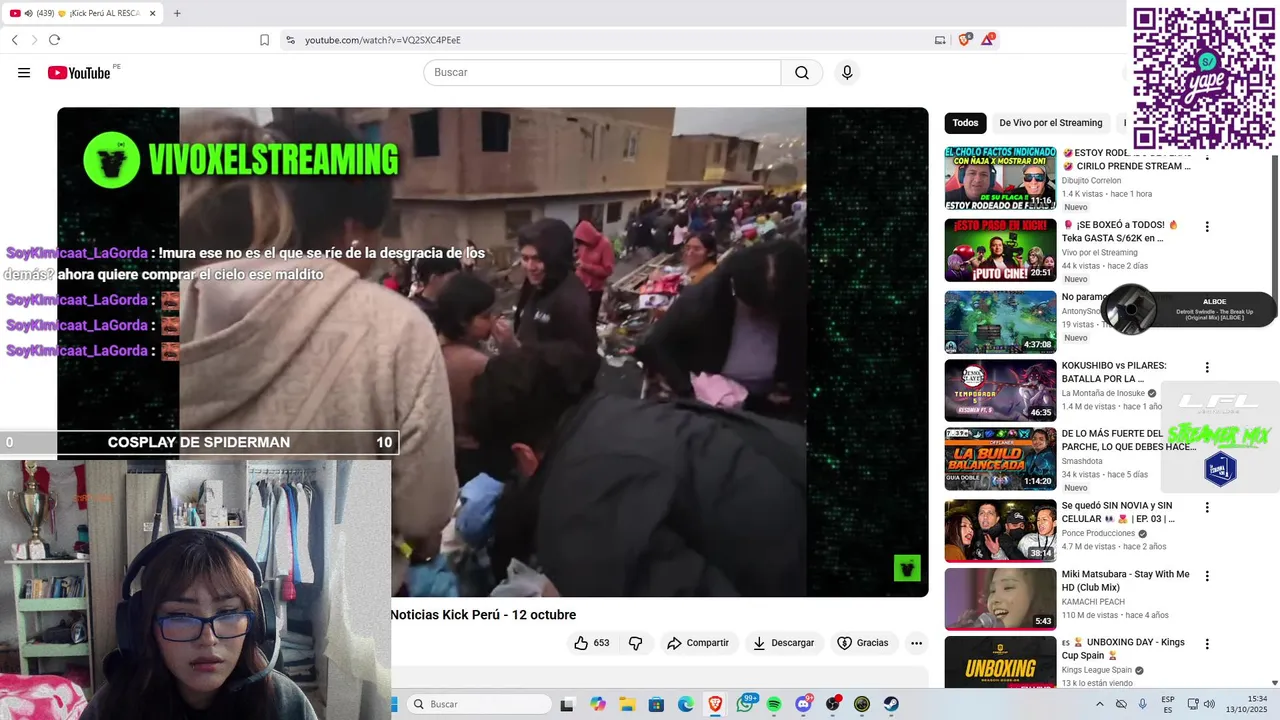Bookmark this page with bookmark icon
This screenshot has width=1280, height=720.
point(264,40)
